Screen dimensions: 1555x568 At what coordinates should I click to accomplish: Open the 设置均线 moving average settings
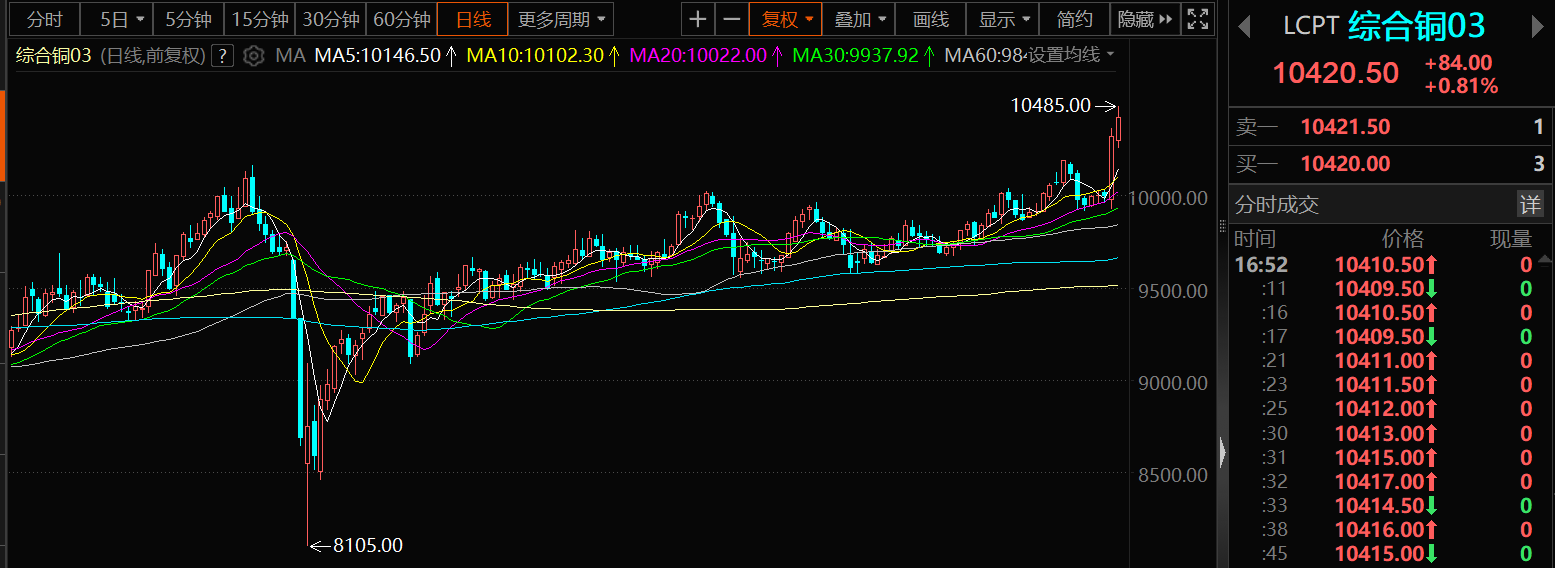(1070, 56)
